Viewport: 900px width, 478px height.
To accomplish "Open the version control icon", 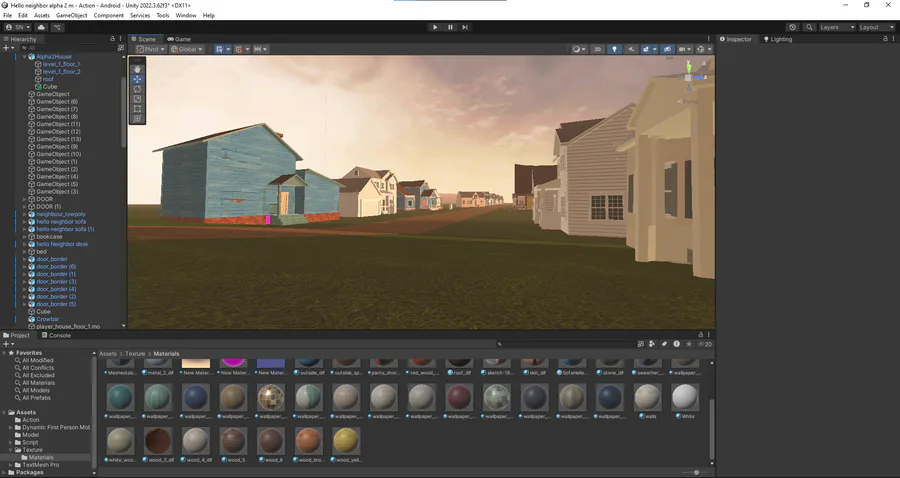I will [57, 27].
